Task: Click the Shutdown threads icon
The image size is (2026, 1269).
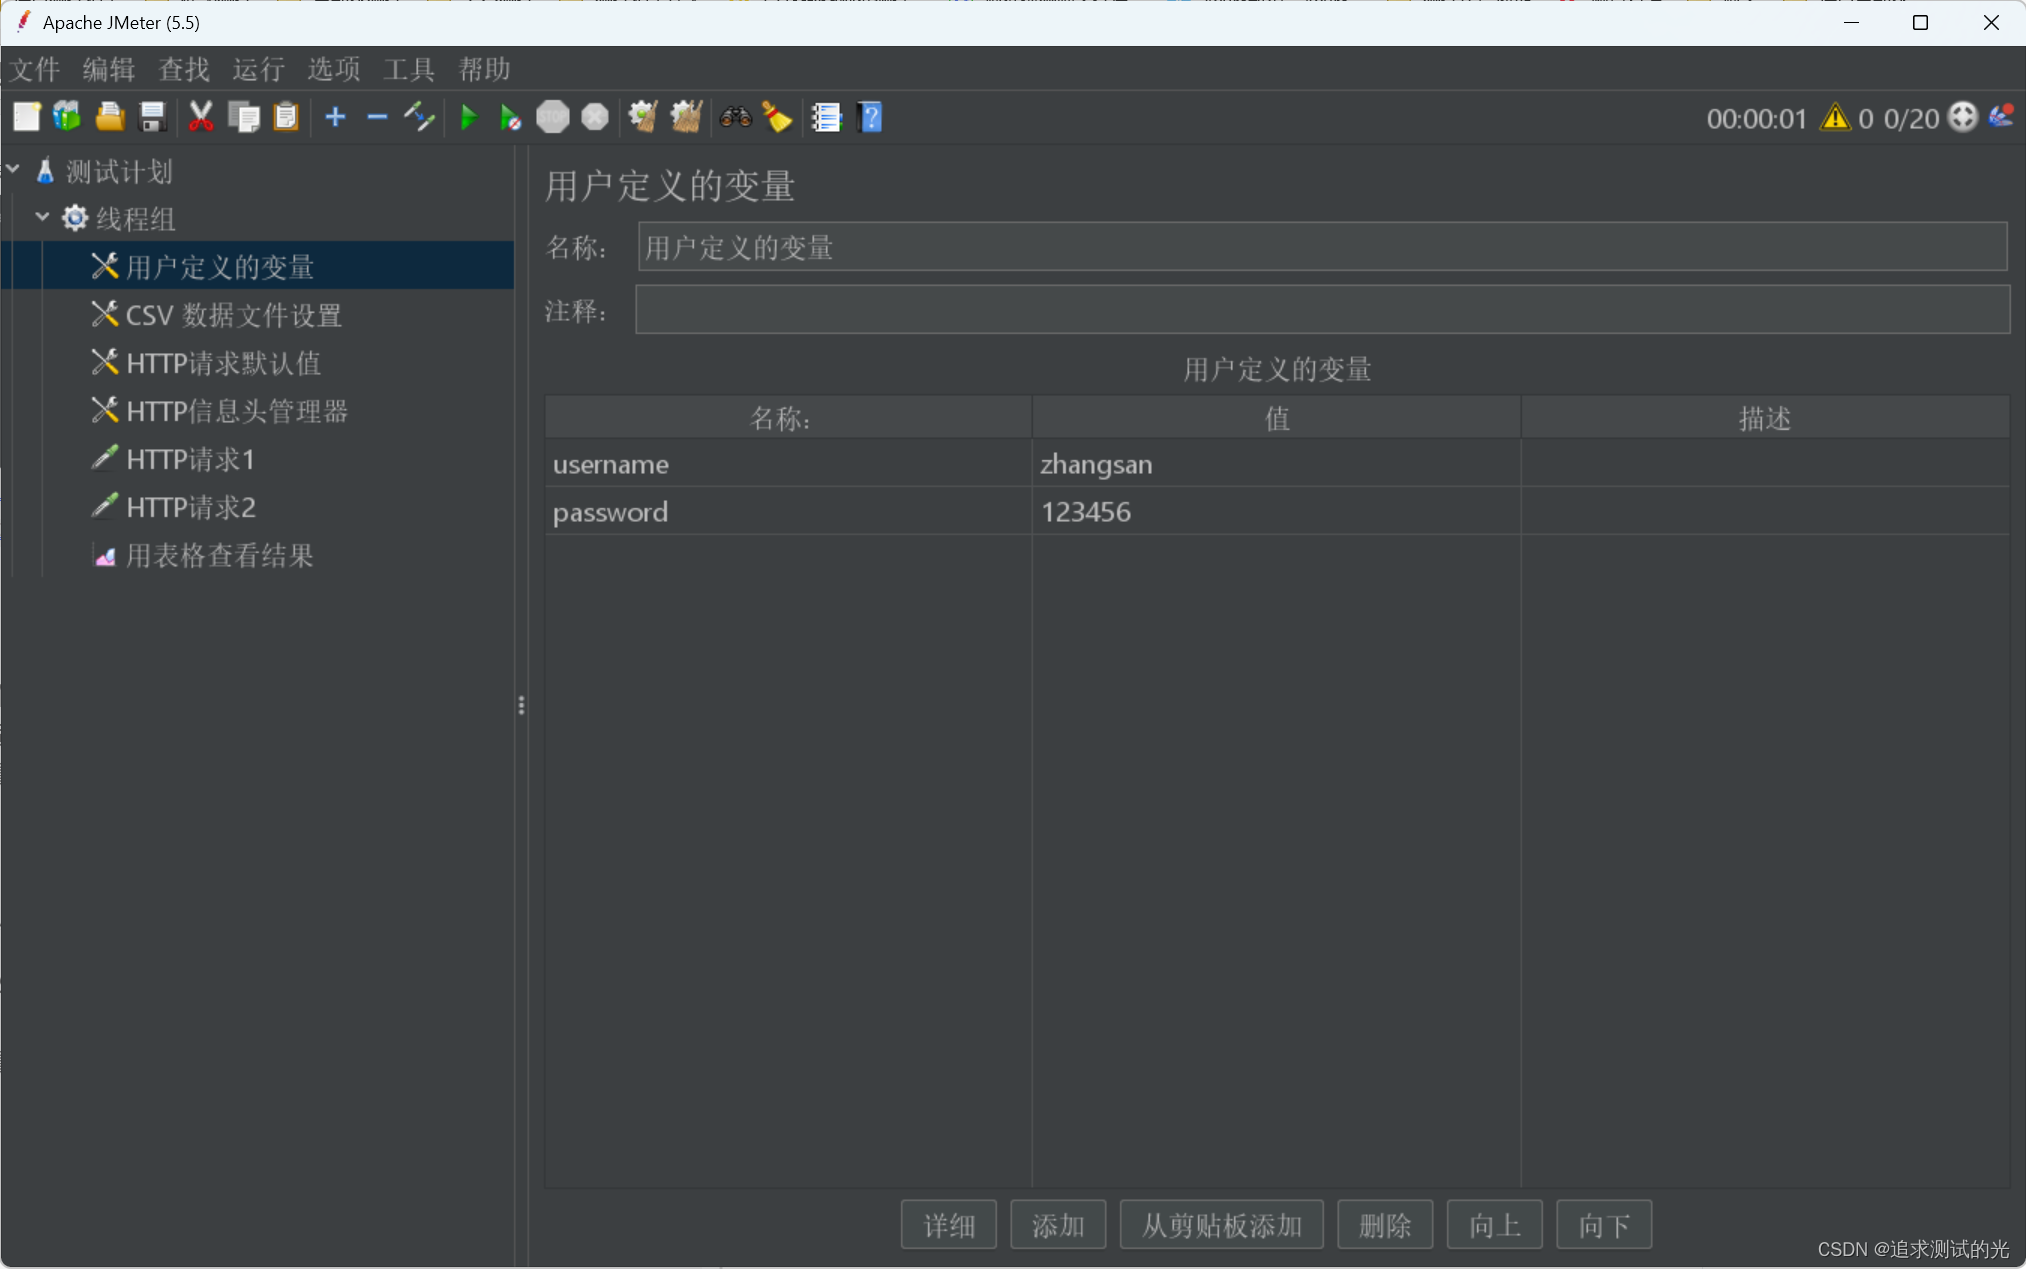Action: [x=595, y=117]
